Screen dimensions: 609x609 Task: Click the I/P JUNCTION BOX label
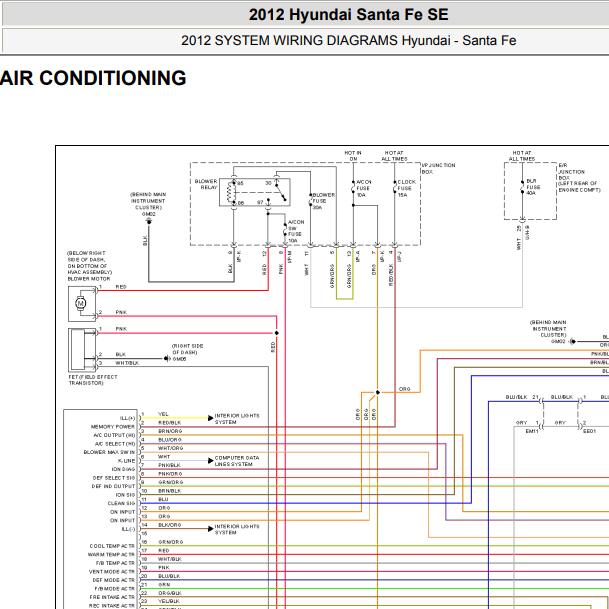(438, 168)
